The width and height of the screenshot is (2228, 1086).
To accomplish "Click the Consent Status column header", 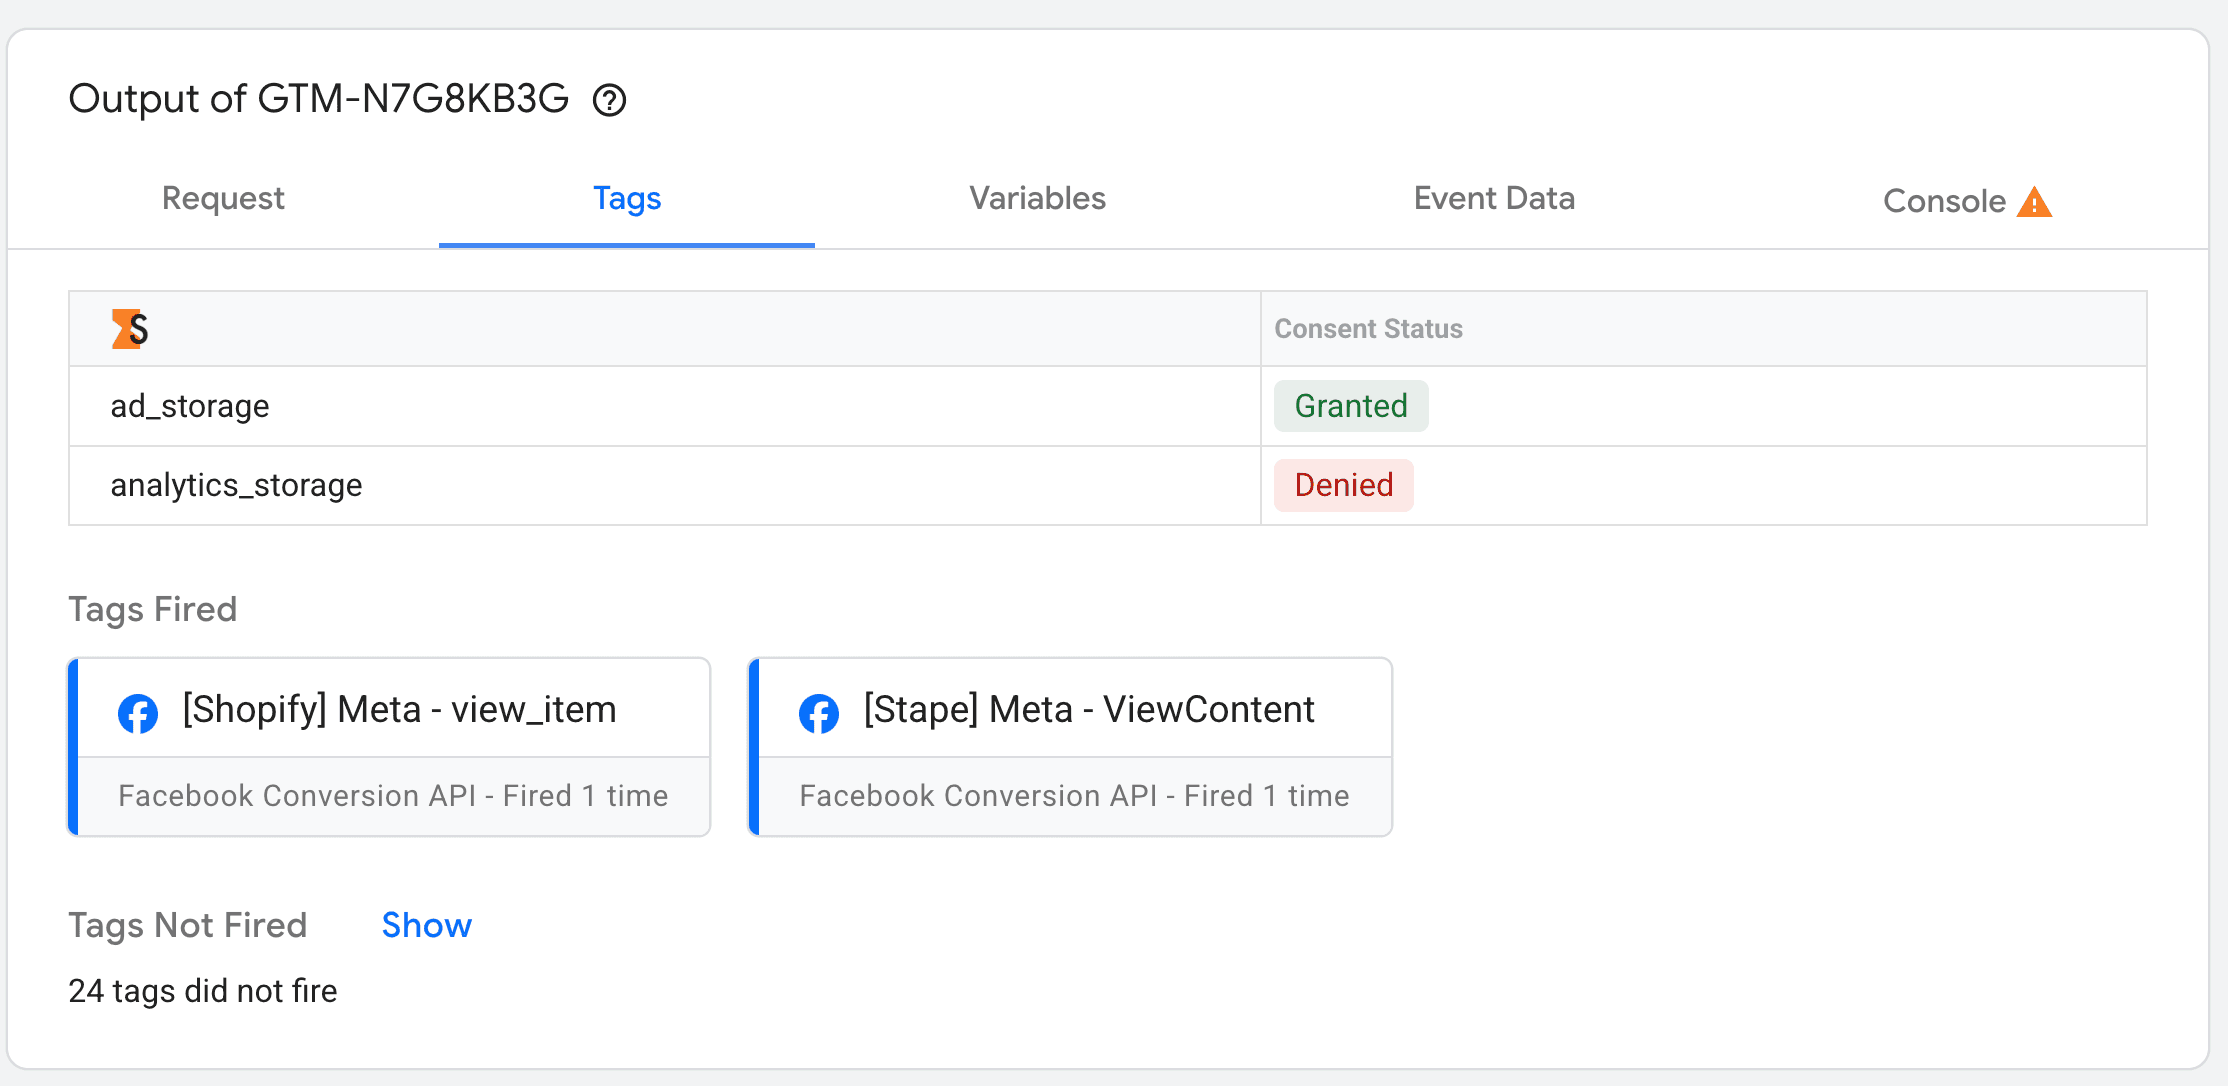I will 1368,329.
